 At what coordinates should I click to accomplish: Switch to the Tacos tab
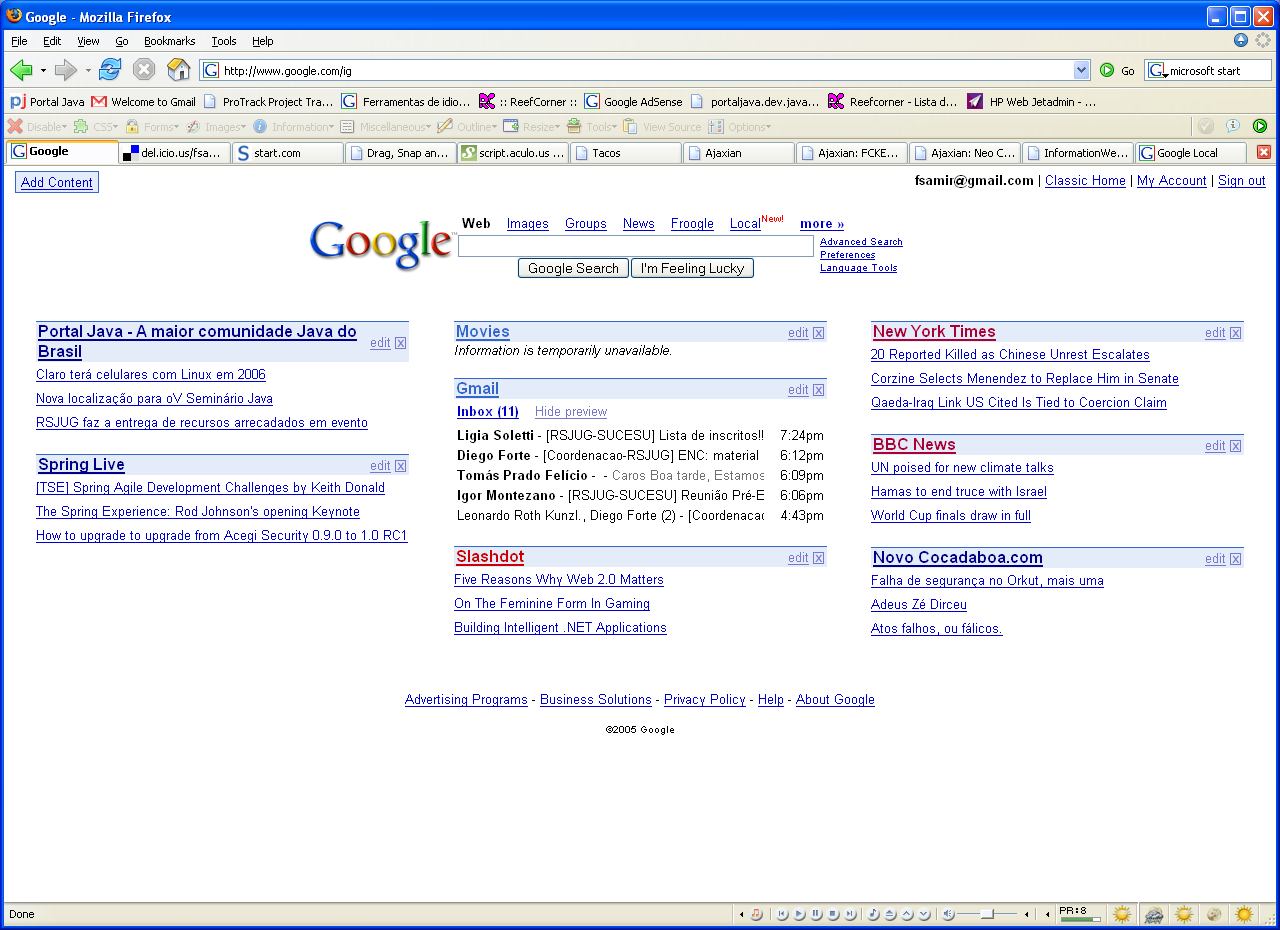tap(626, 153)
